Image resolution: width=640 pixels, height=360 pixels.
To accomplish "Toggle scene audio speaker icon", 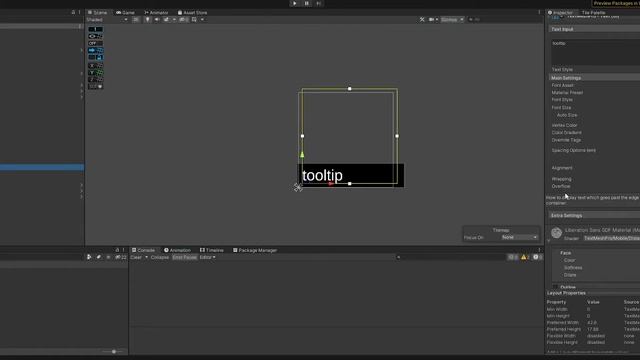I will point(157,20).
